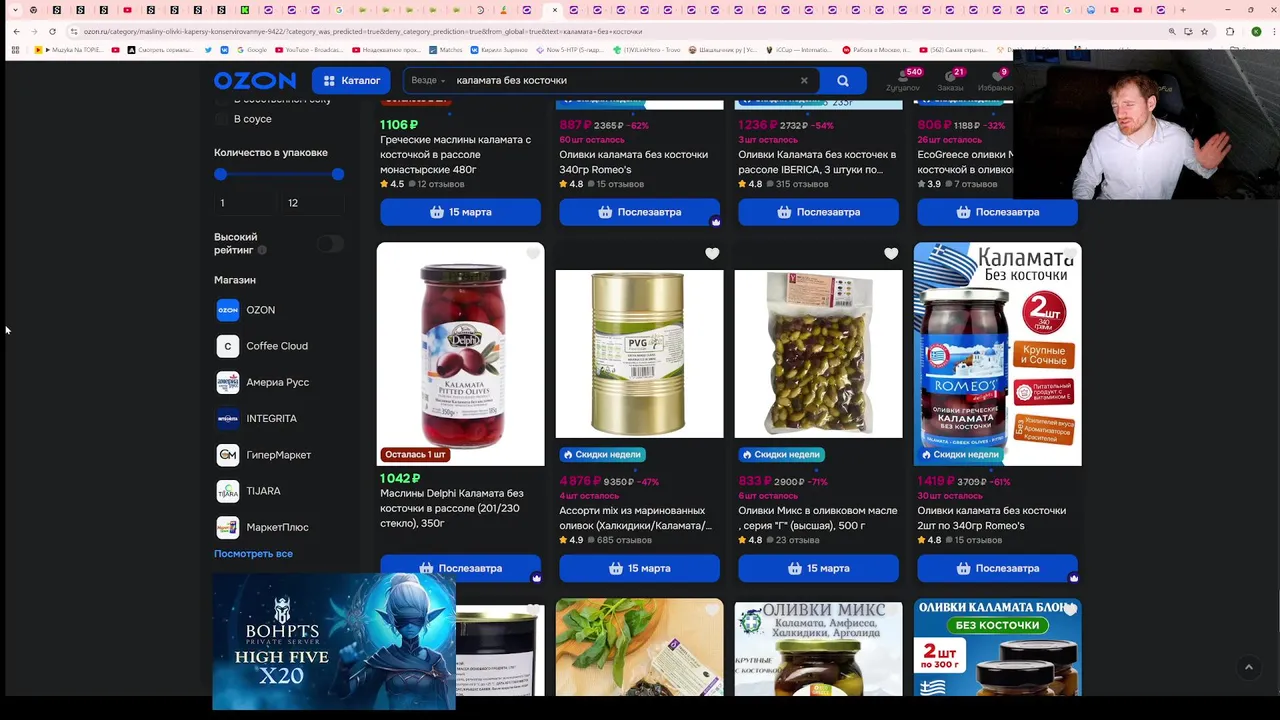Click left handle of quantity slider

point(221,174)
